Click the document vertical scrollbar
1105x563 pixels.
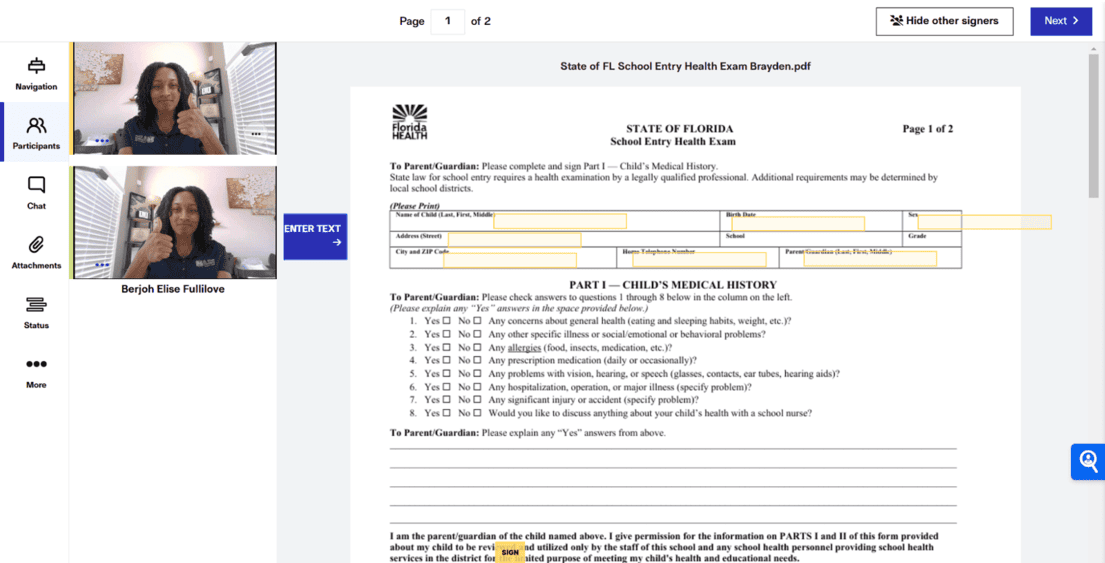(x=1093, y=127)
